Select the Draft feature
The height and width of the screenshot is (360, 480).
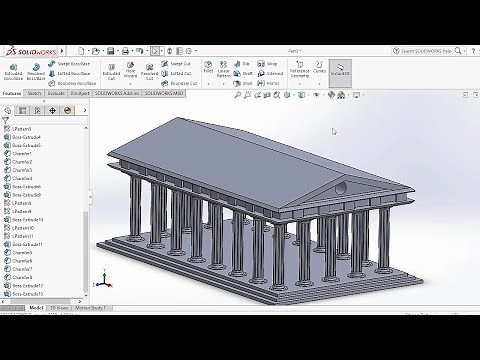[243, 73]
